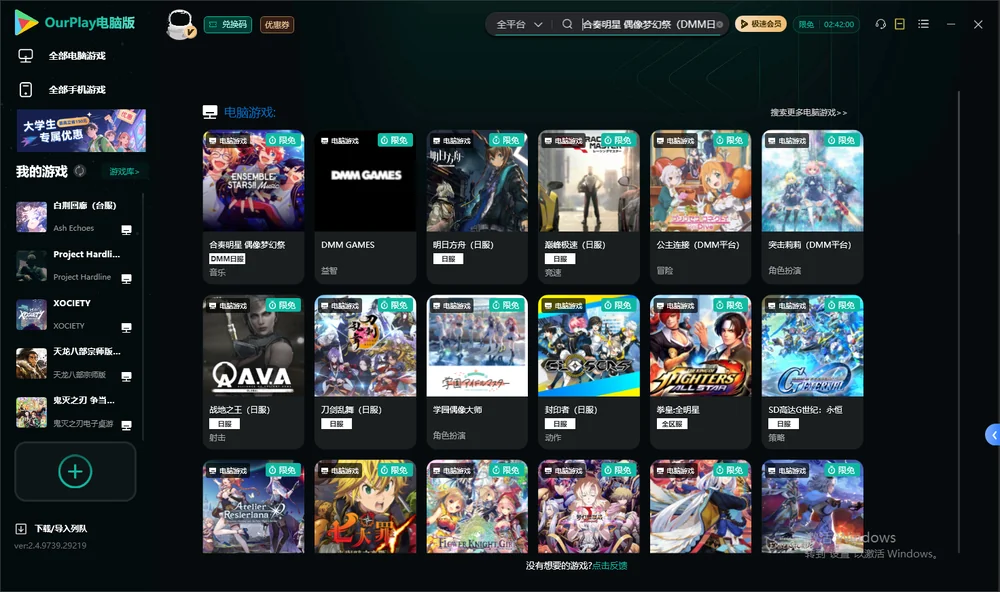The width and height of the screenshot is (1000, 592).
Task: Click the 电脑游戏 tag on 拳皇 card
Action: pos(675,306)
